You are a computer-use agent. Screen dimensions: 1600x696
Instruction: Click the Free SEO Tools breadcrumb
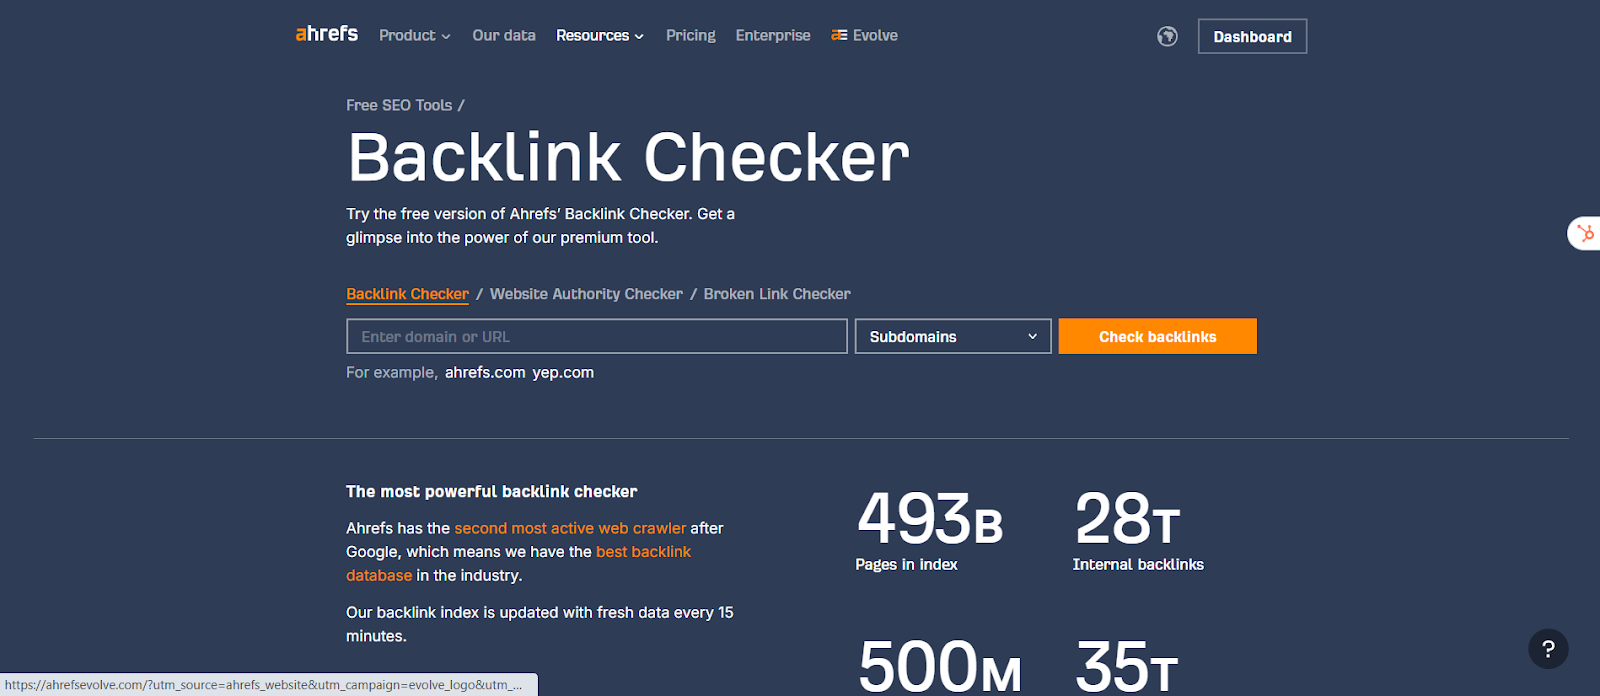399,105
